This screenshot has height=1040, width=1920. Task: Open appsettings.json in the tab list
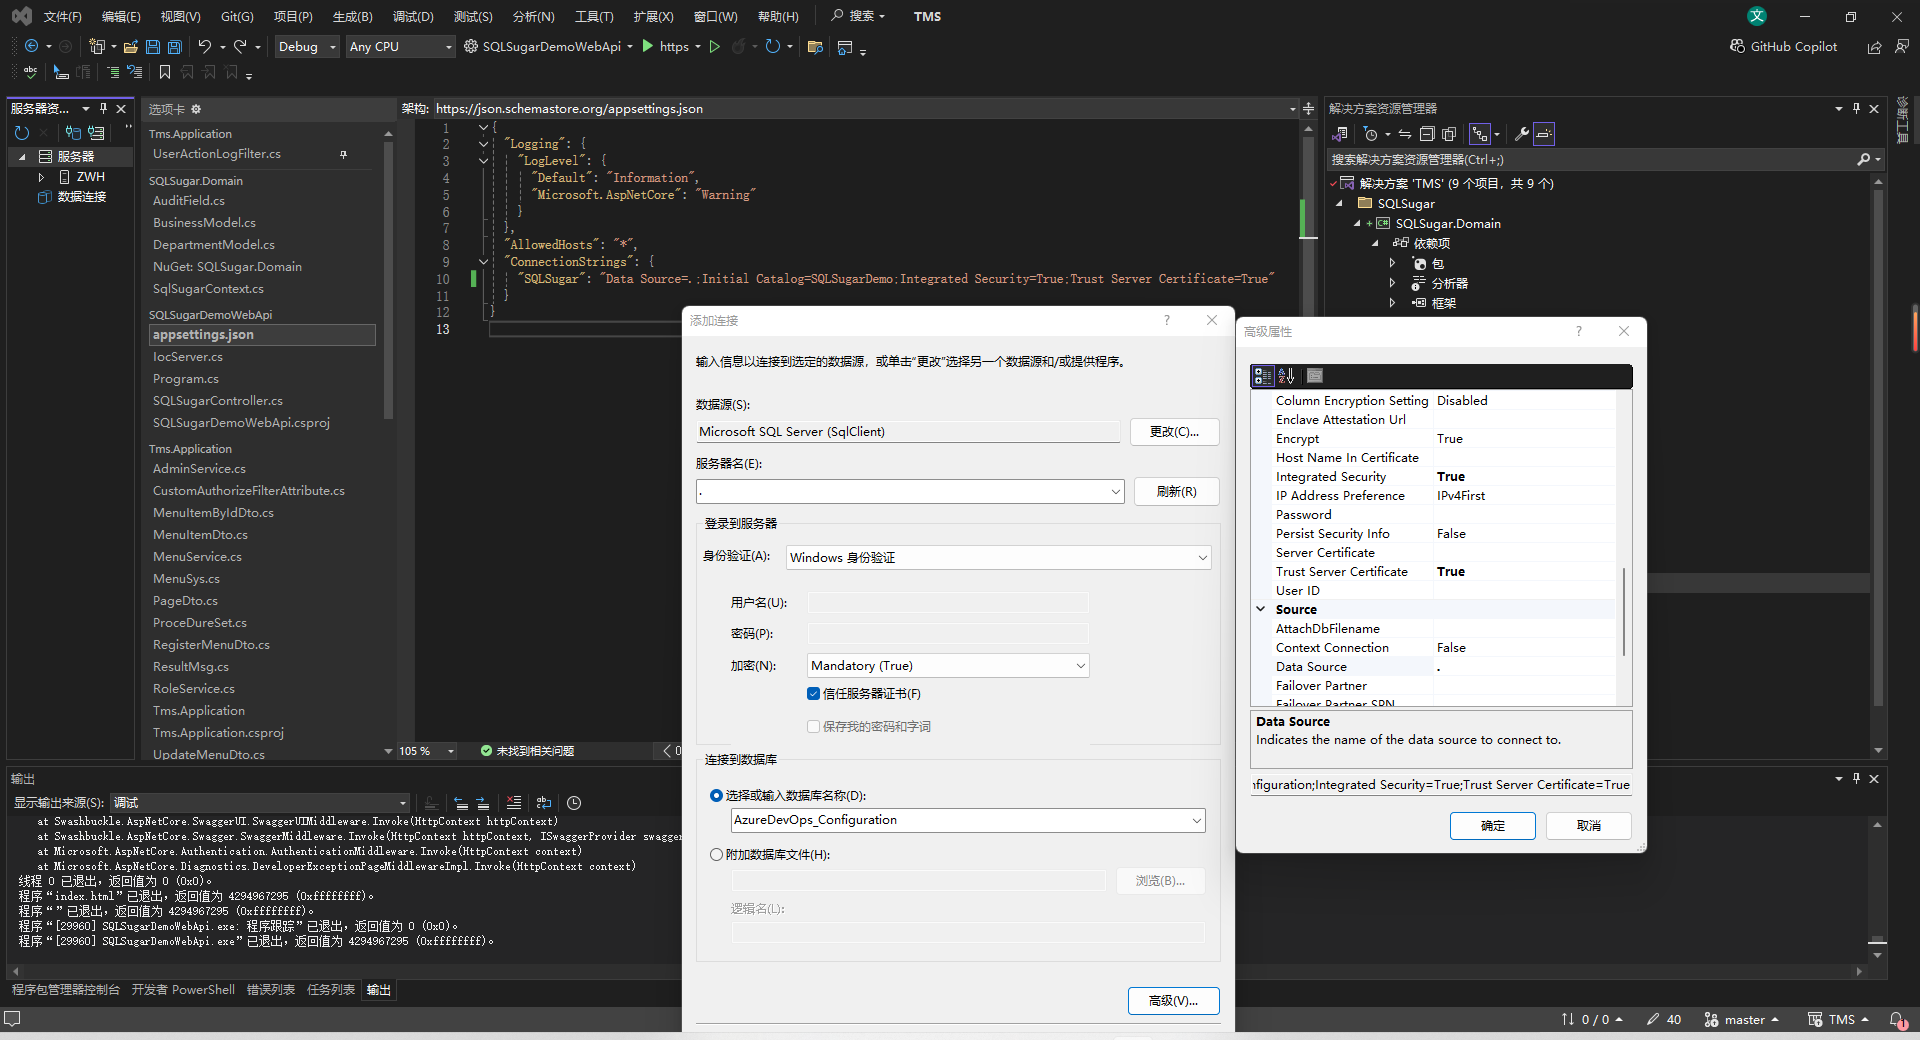pos(261,335)
